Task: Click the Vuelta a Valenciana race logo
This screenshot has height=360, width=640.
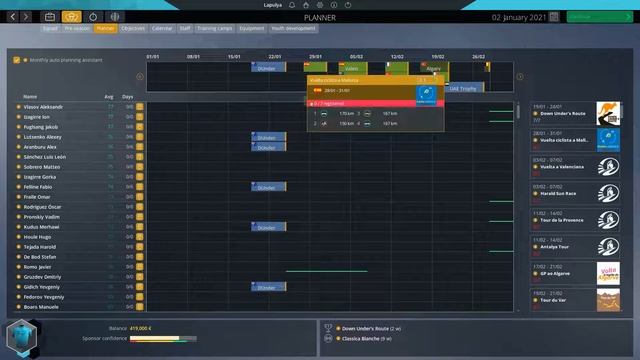Action: [x=608, y=167]
